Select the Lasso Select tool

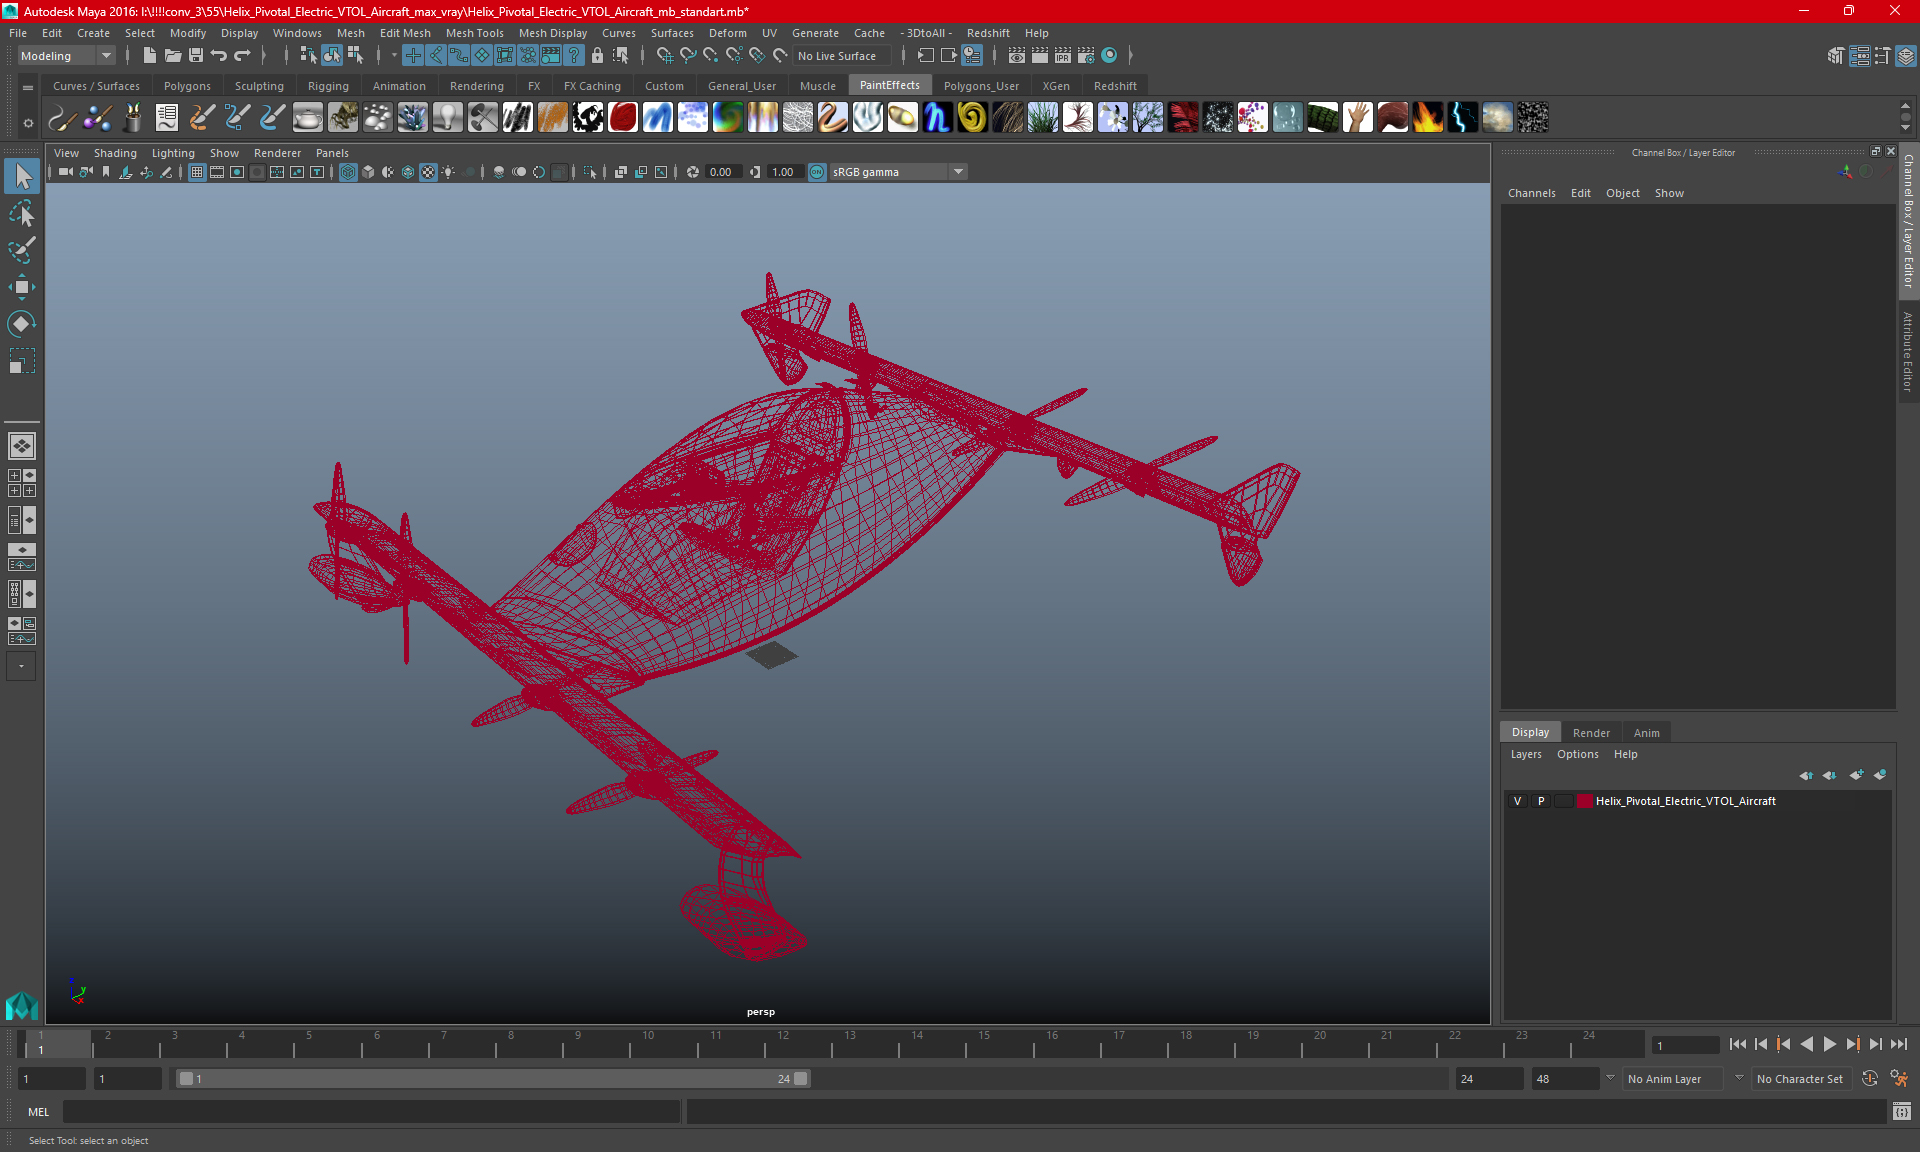pyautogui.click(x=21, y=213)
